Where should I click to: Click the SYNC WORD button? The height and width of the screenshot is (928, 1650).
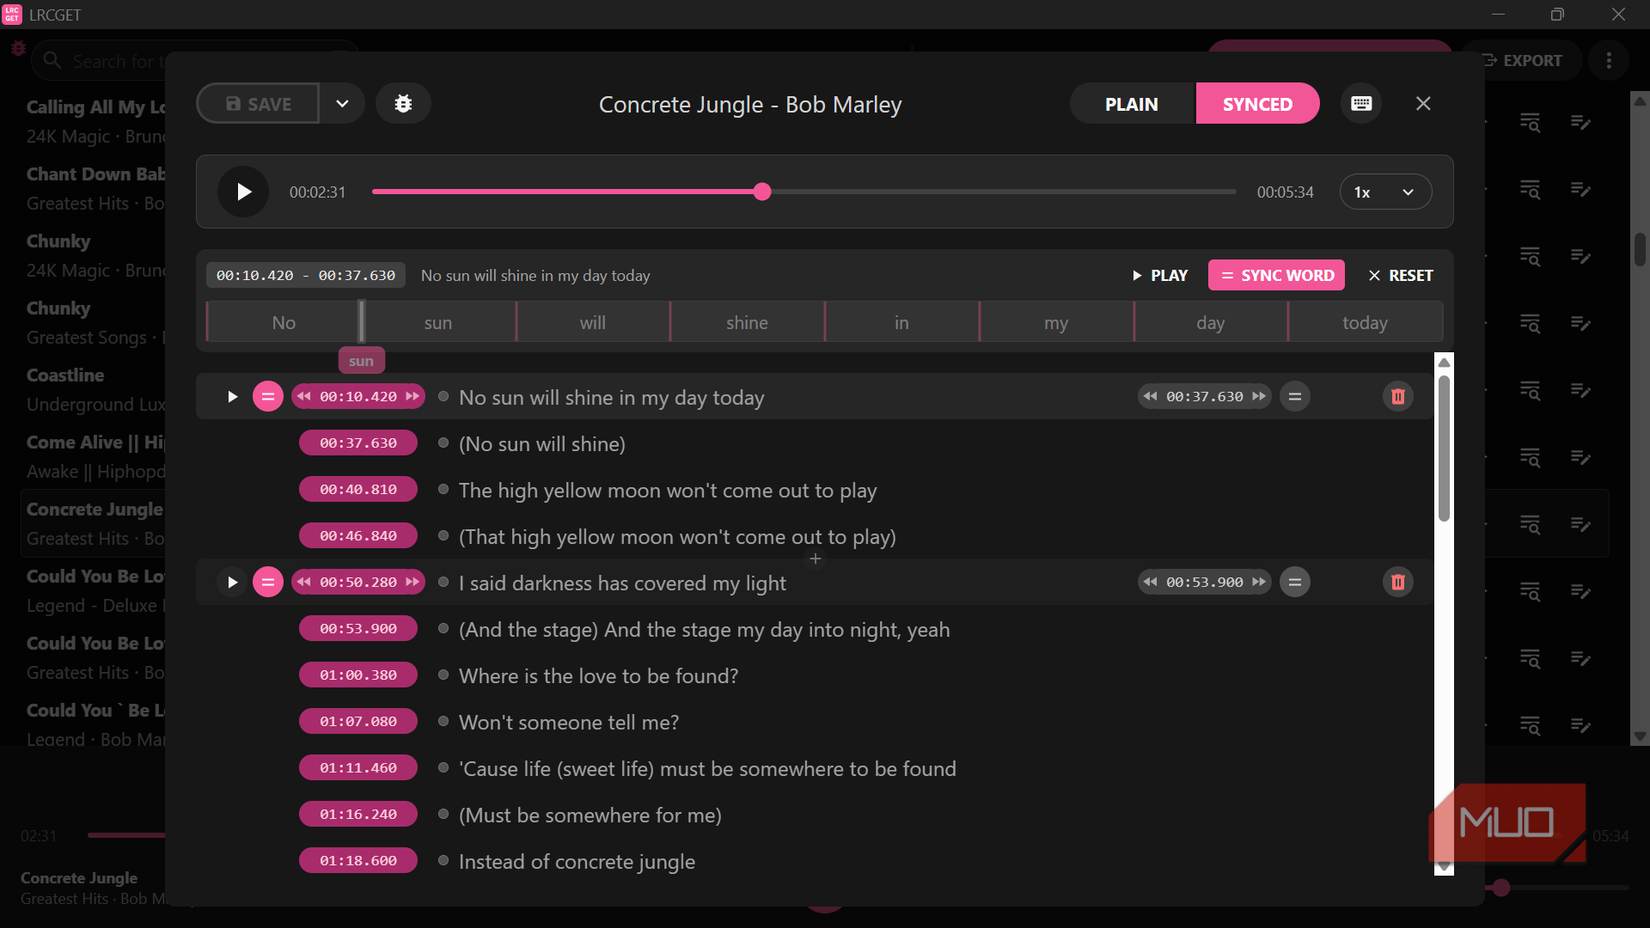(x=1276, y=275)
